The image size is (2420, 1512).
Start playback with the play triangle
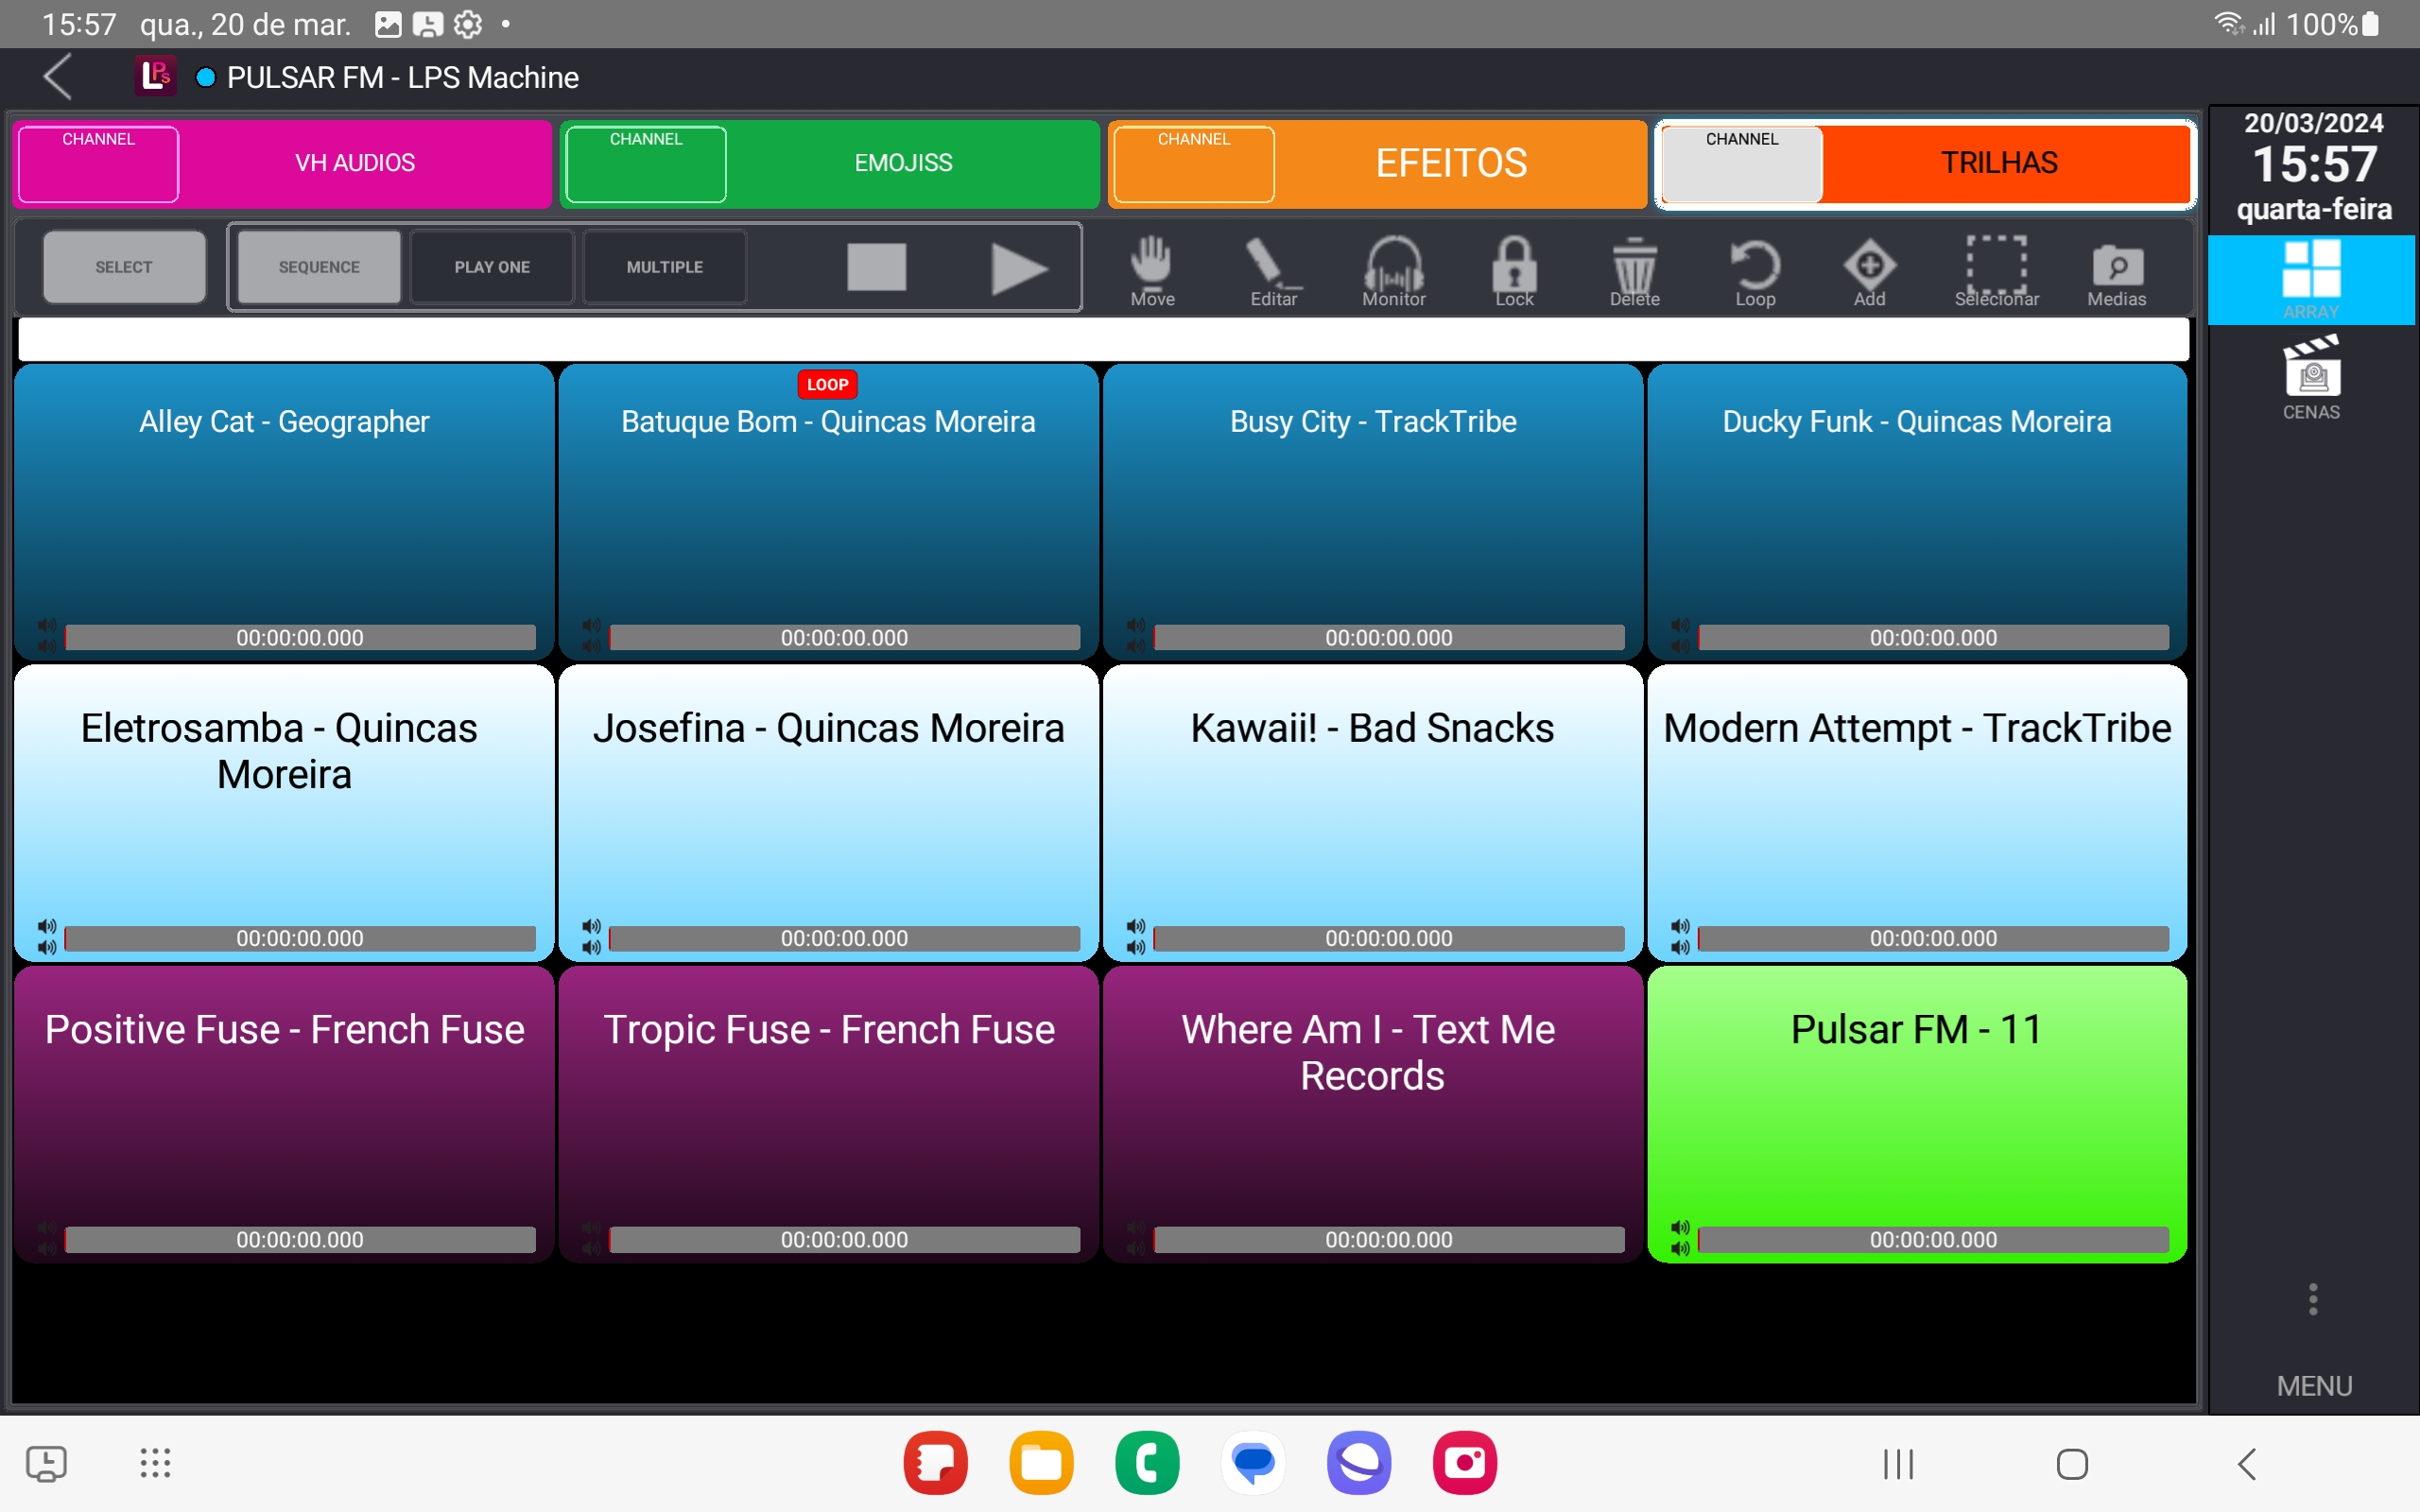pyautogui.click(x=1018, y=268)
